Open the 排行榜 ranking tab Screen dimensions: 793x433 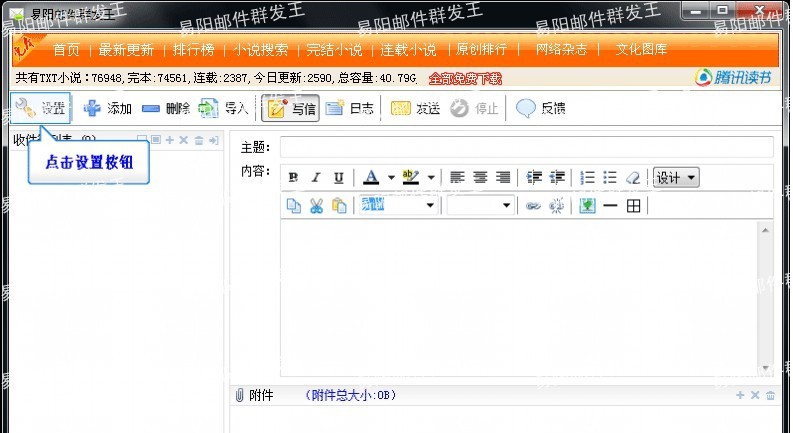[x=194, y=50]
